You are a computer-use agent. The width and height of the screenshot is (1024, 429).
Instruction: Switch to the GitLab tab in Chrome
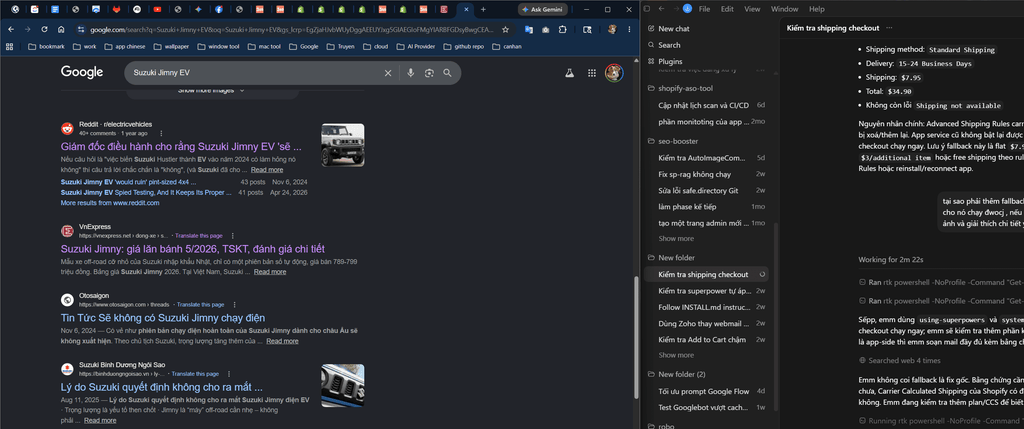[x=116, y=9]
